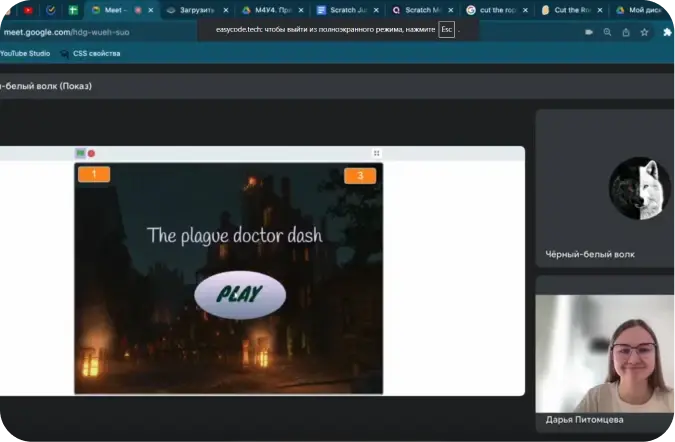Close the Scratch M tab
Screen dimensions: 675x442
click(x=451, y=10)
